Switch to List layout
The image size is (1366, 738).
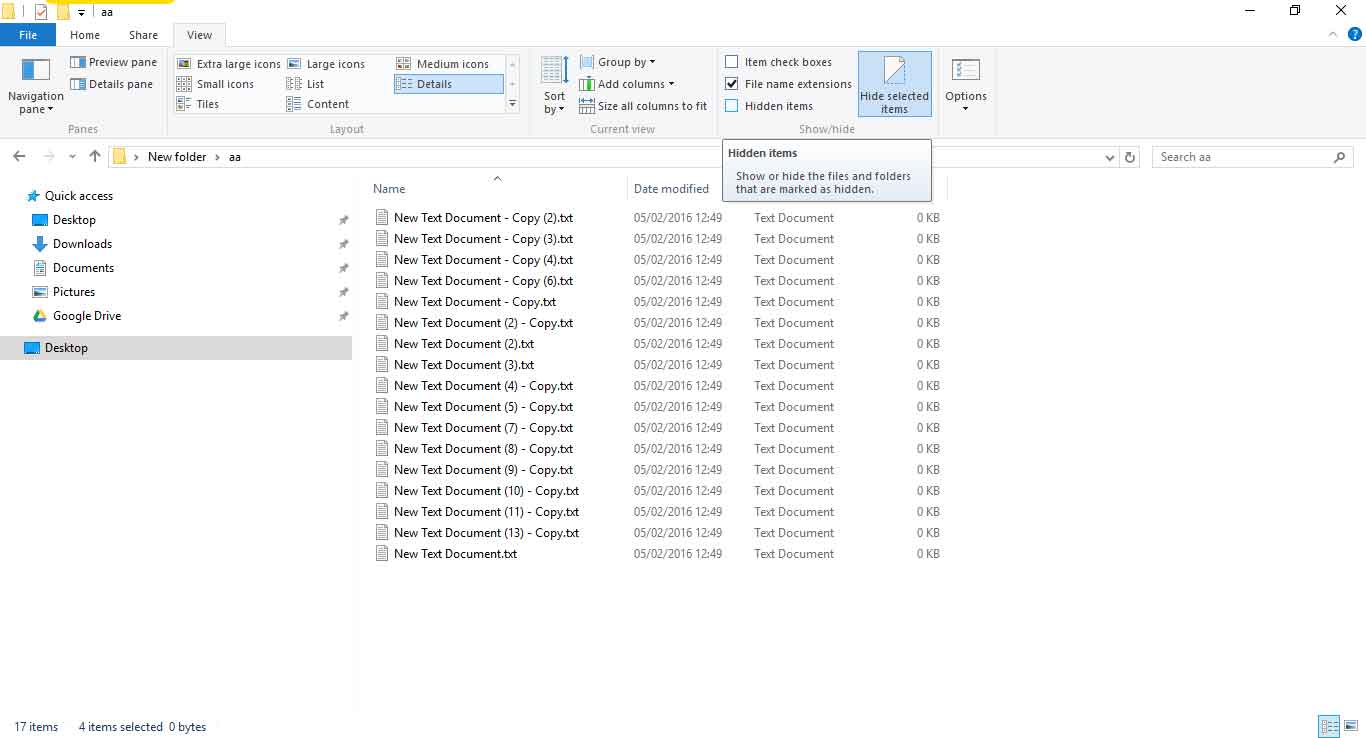(306, 84)
